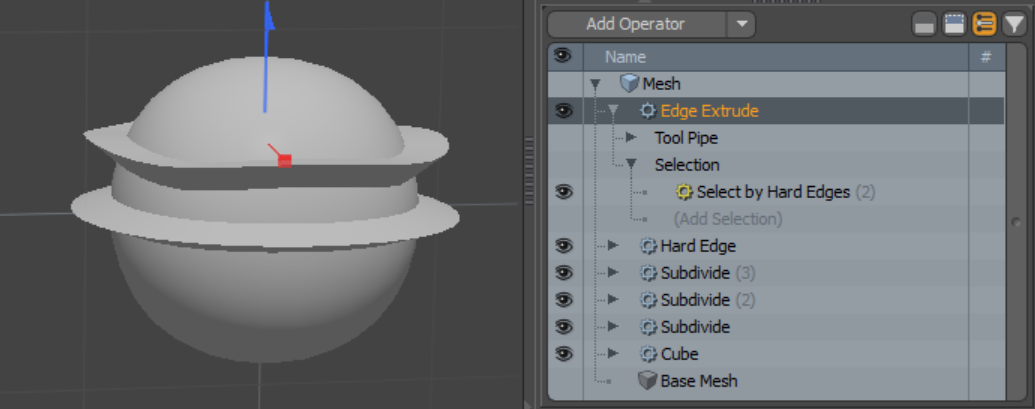Screen dimensions: 1035x409
Task: Open the Add Operator dropdown arrow
Action: (x=741, y=25)
